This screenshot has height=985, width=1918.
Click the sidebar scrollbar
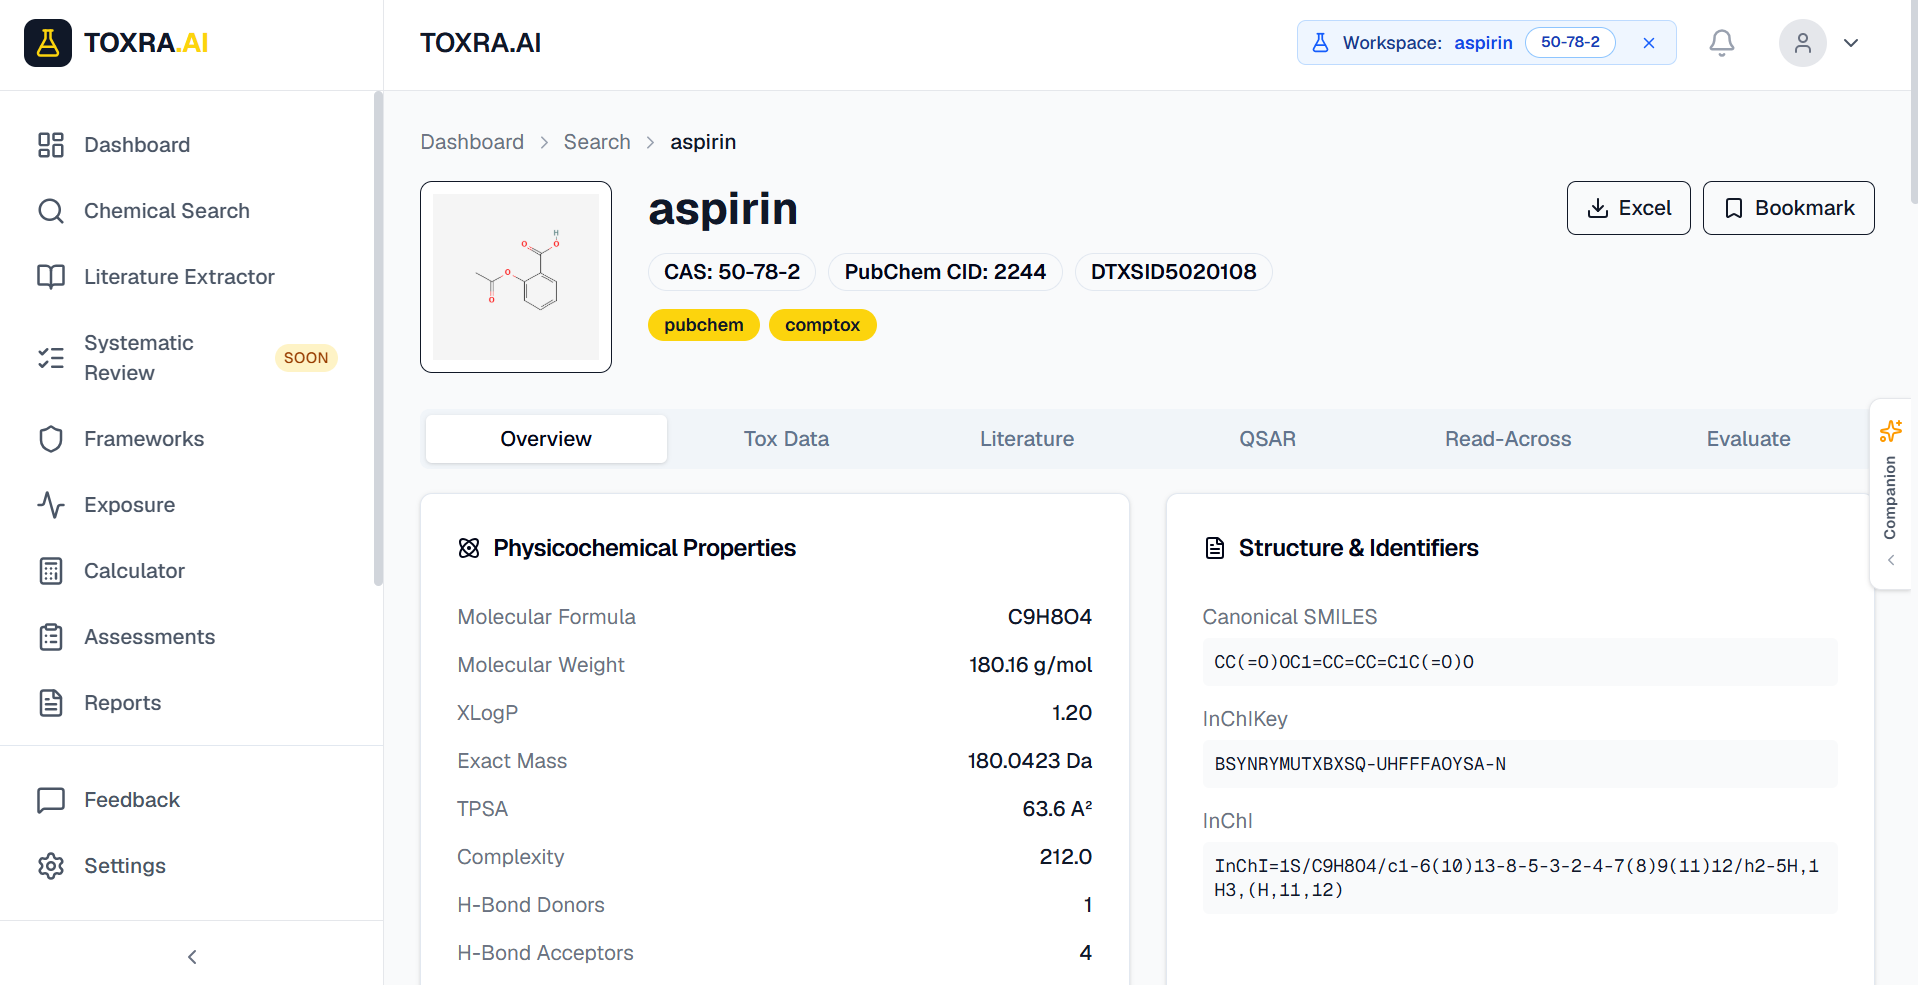(378, 338)
